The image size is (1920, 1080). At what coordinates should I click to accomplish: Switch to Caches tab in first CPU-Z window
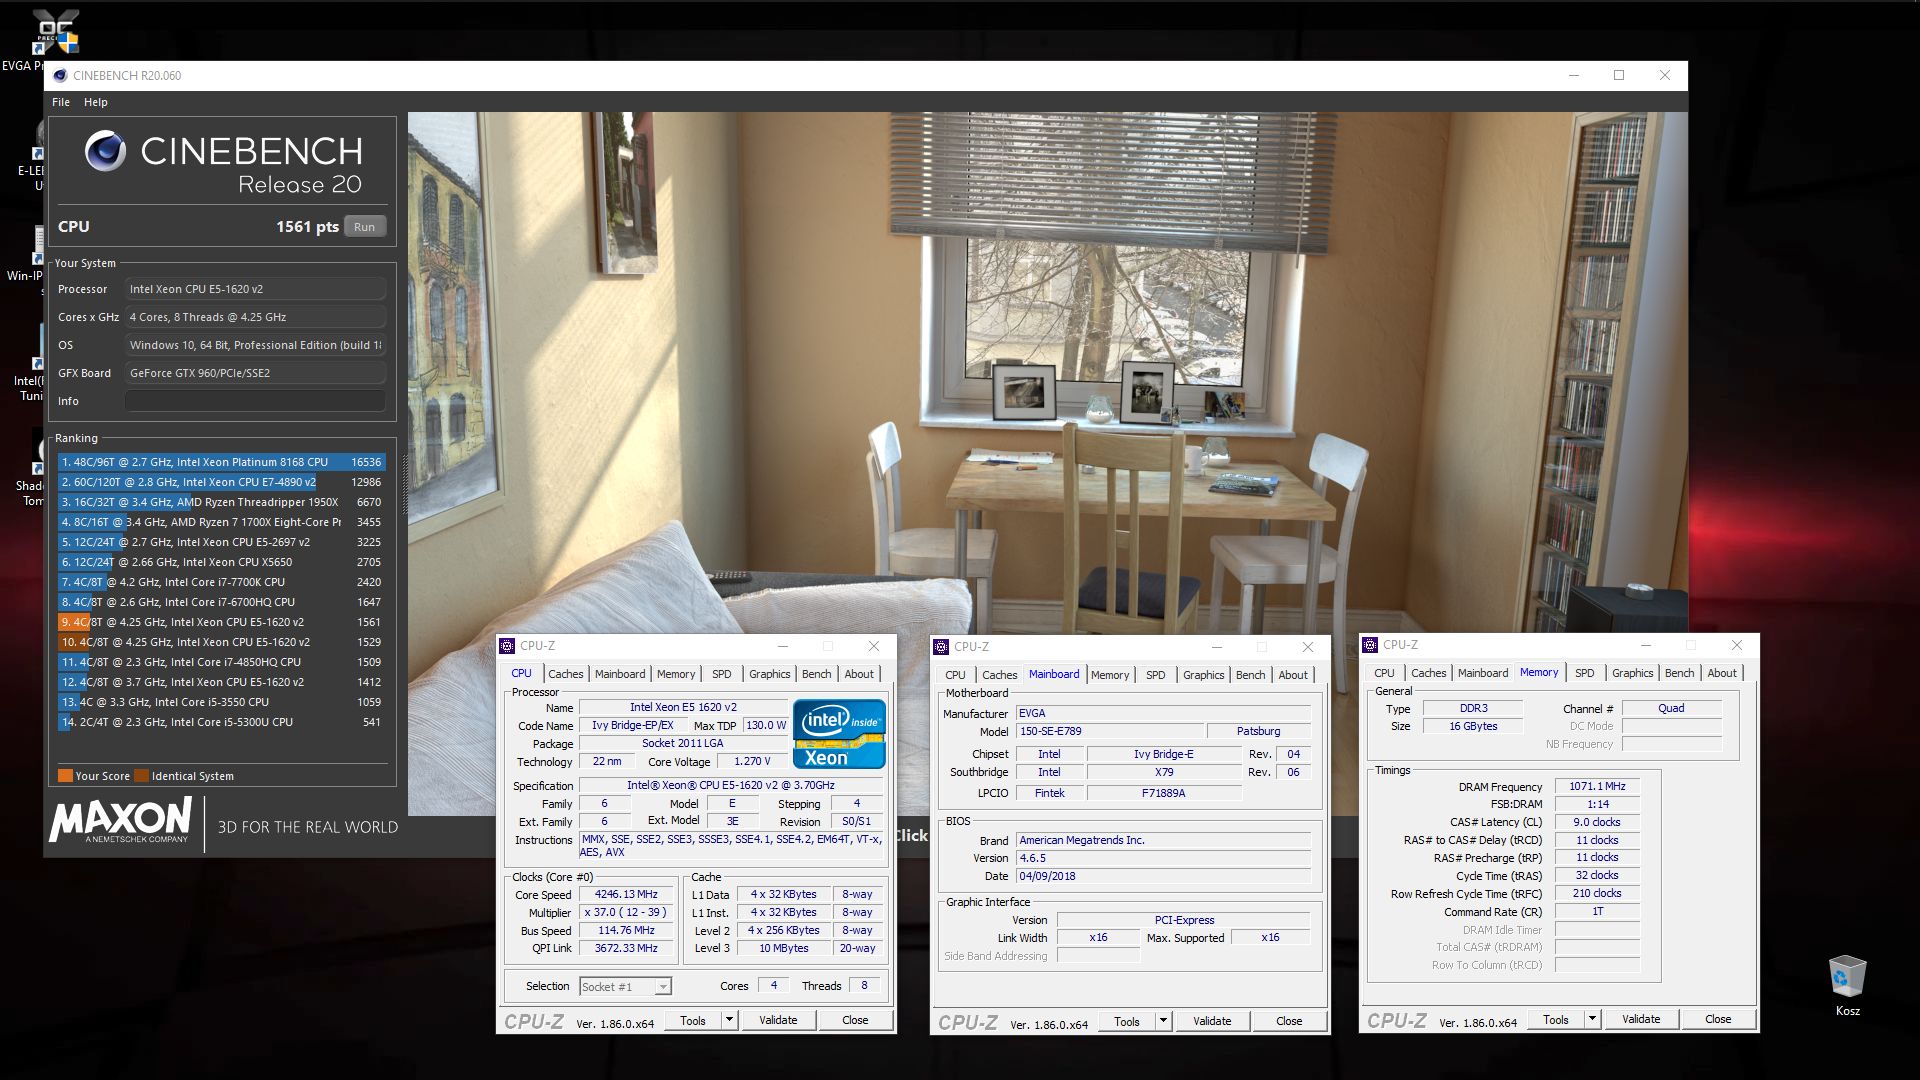tap(565, 674)
